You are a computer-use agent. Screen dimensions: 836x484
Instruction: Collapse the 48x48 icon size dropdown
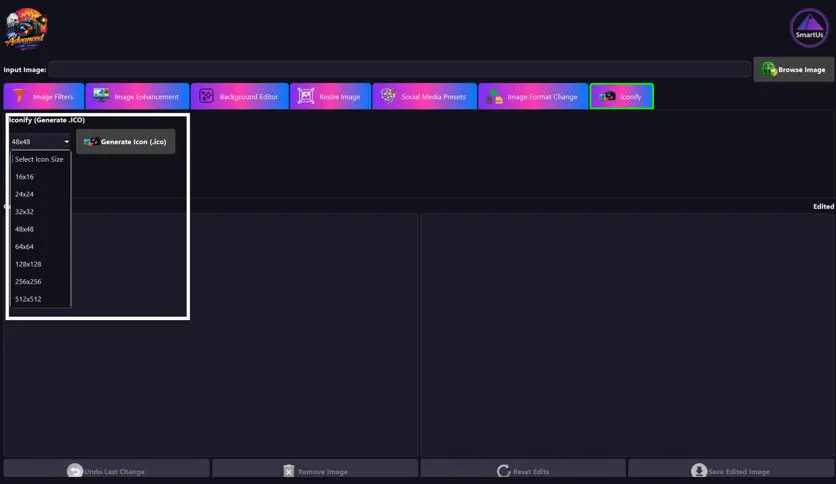pyautogui.click(x=40, y=142)
